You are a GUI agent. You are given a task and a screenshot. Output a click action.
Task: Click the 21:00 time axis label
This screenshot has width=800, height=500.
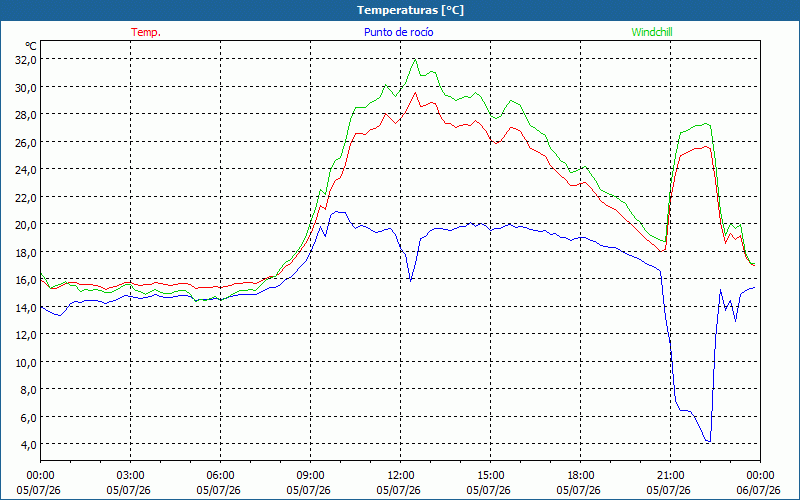click(670, 476)
